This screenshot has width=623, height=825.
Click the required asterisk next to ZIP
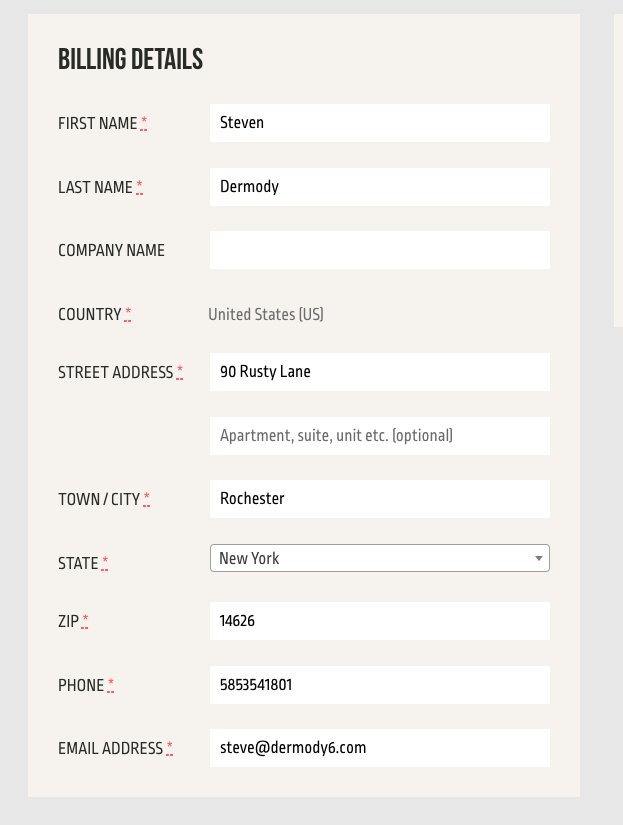[x=85, y=620]
